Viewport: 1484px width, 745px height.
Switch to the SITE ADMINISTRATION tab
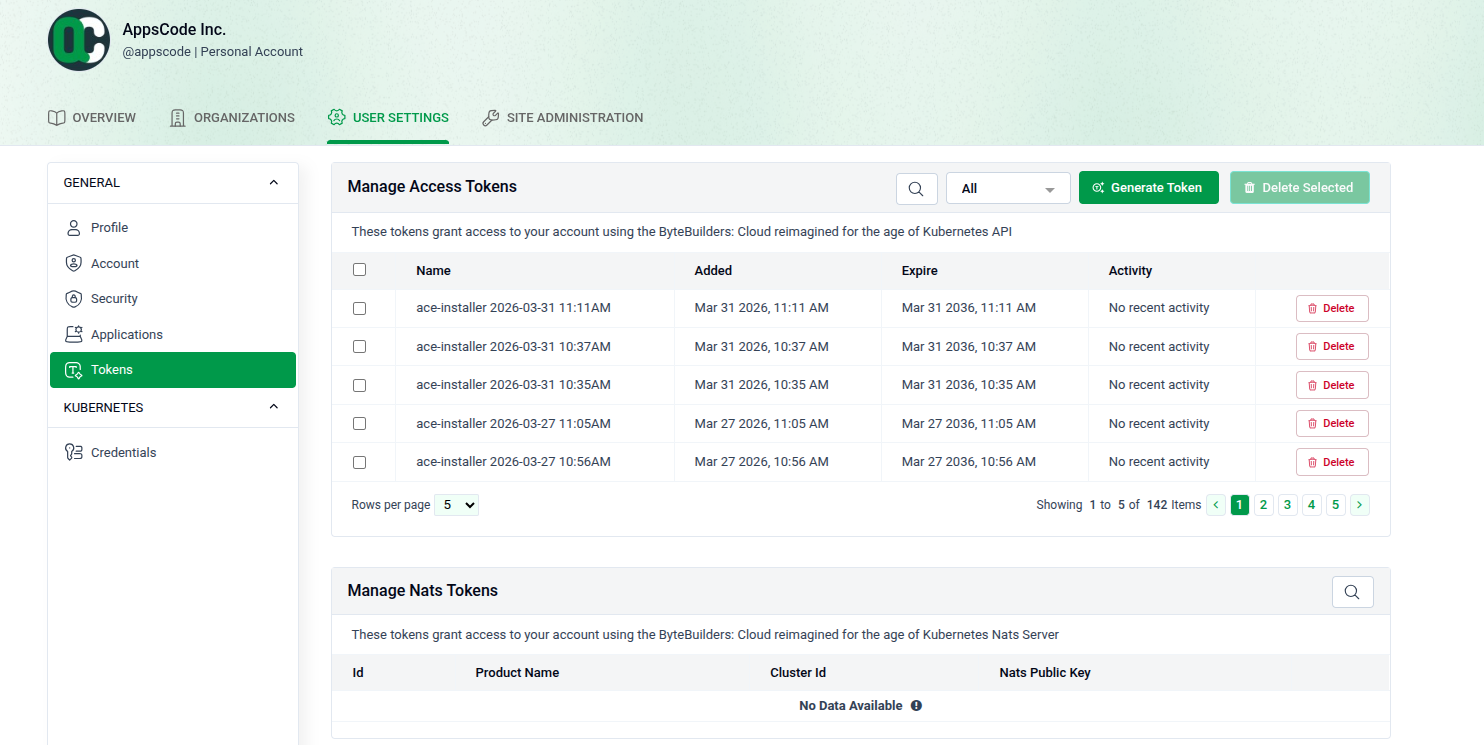[562, 117]
